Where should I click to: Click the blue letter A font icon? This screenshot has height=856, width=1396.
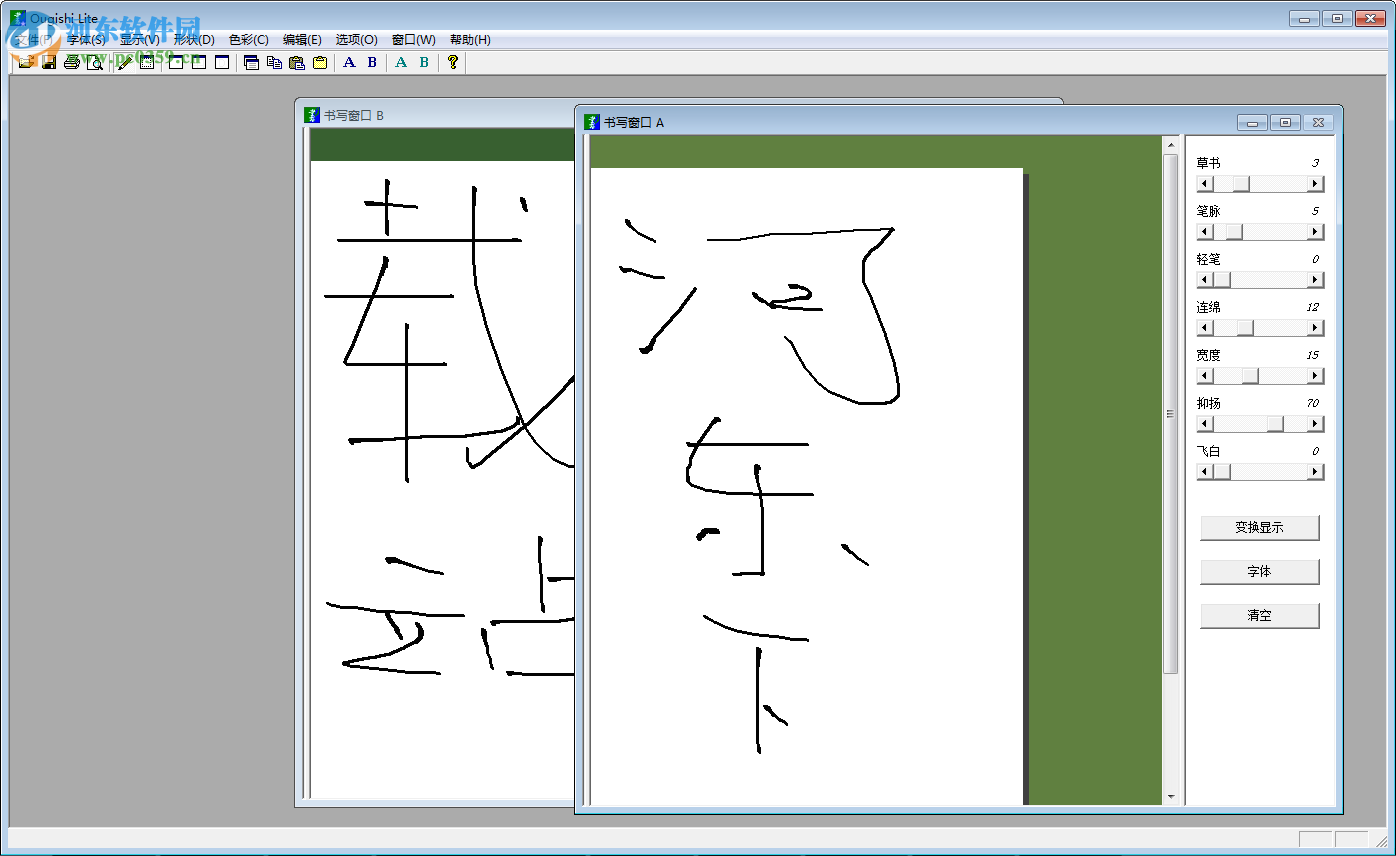click(x=349, y=62)
